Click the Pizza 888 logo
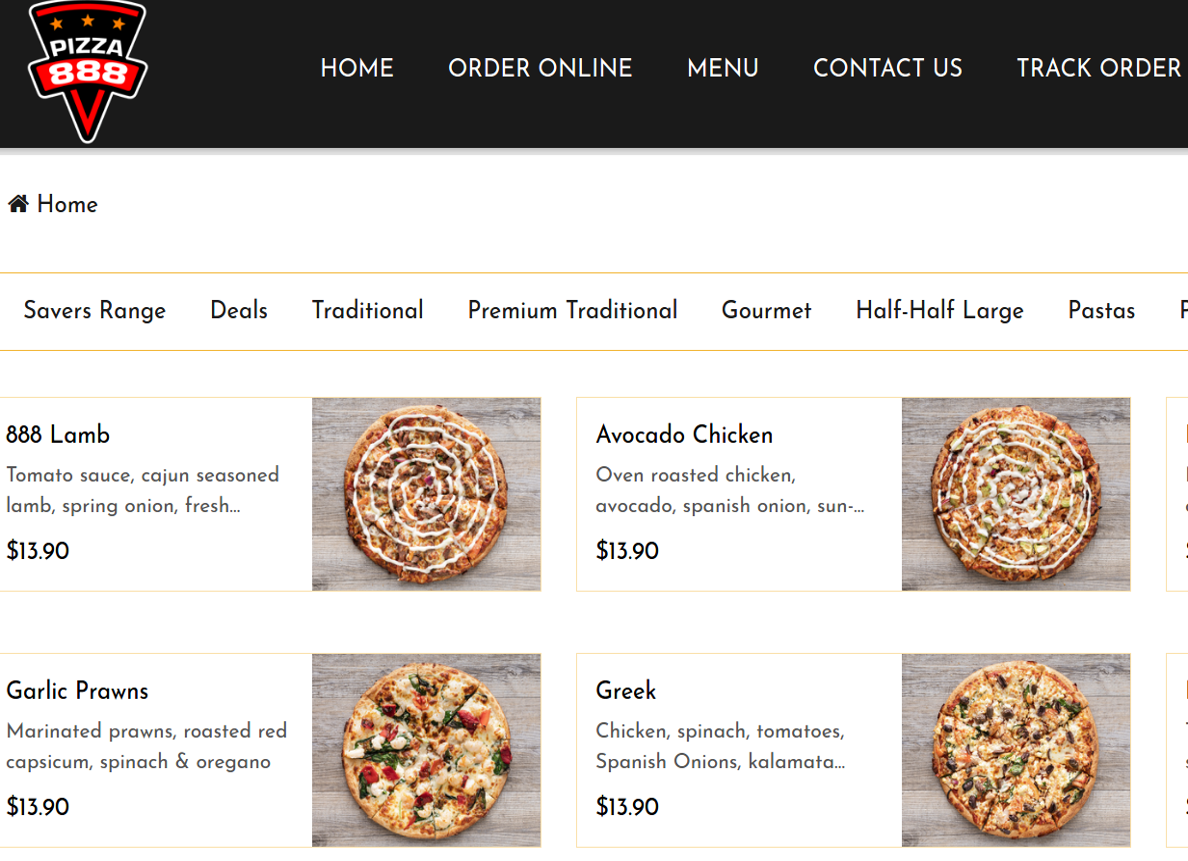Image resolution: width=1188 pixels, height=861 pixels. tap(88, 71)
